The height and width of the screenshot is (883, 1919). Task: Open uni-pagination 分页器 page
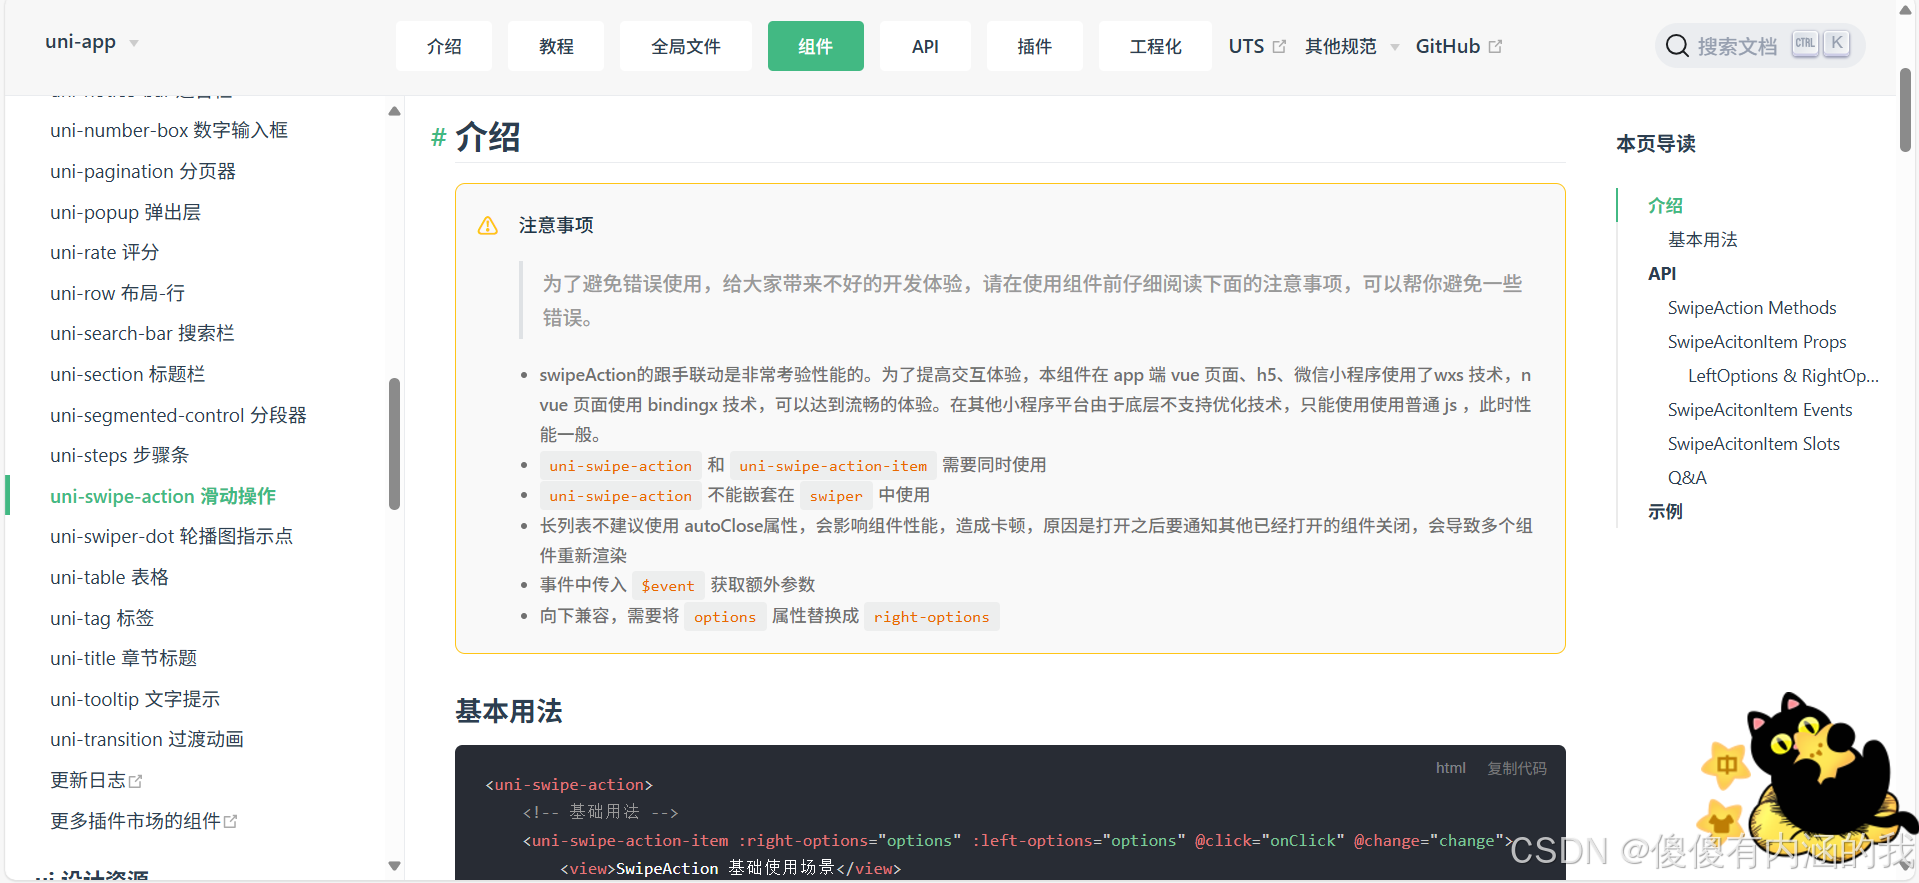click(143, 171)
